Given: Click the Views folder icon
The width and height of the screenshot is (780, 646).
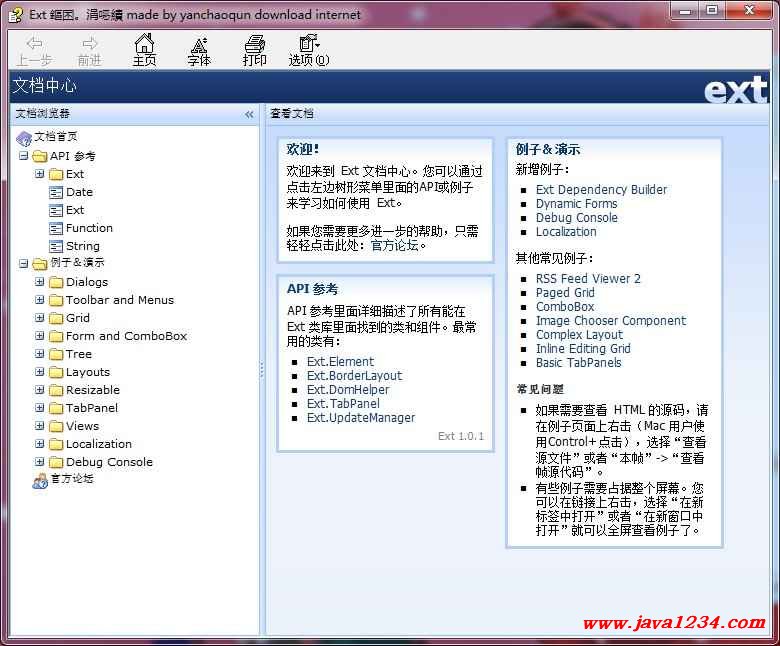Looking at the screenshot, I should point(56,426).
